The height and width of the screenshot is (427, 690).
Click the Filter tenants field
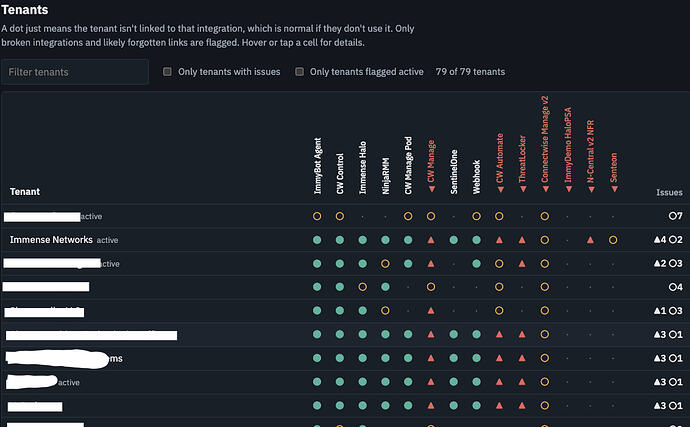(75, 72)
